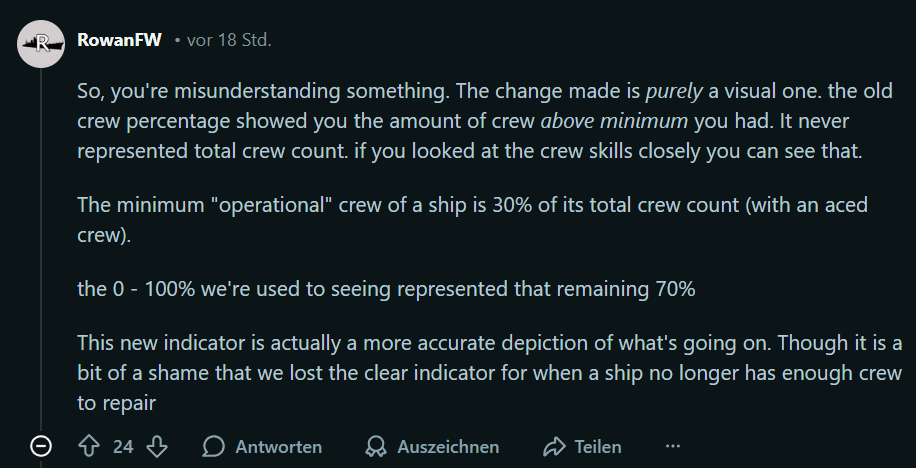Click the paragraph starting "The minimum operational crew"
The image size is (916, 468).
click(x=472, y=220)
